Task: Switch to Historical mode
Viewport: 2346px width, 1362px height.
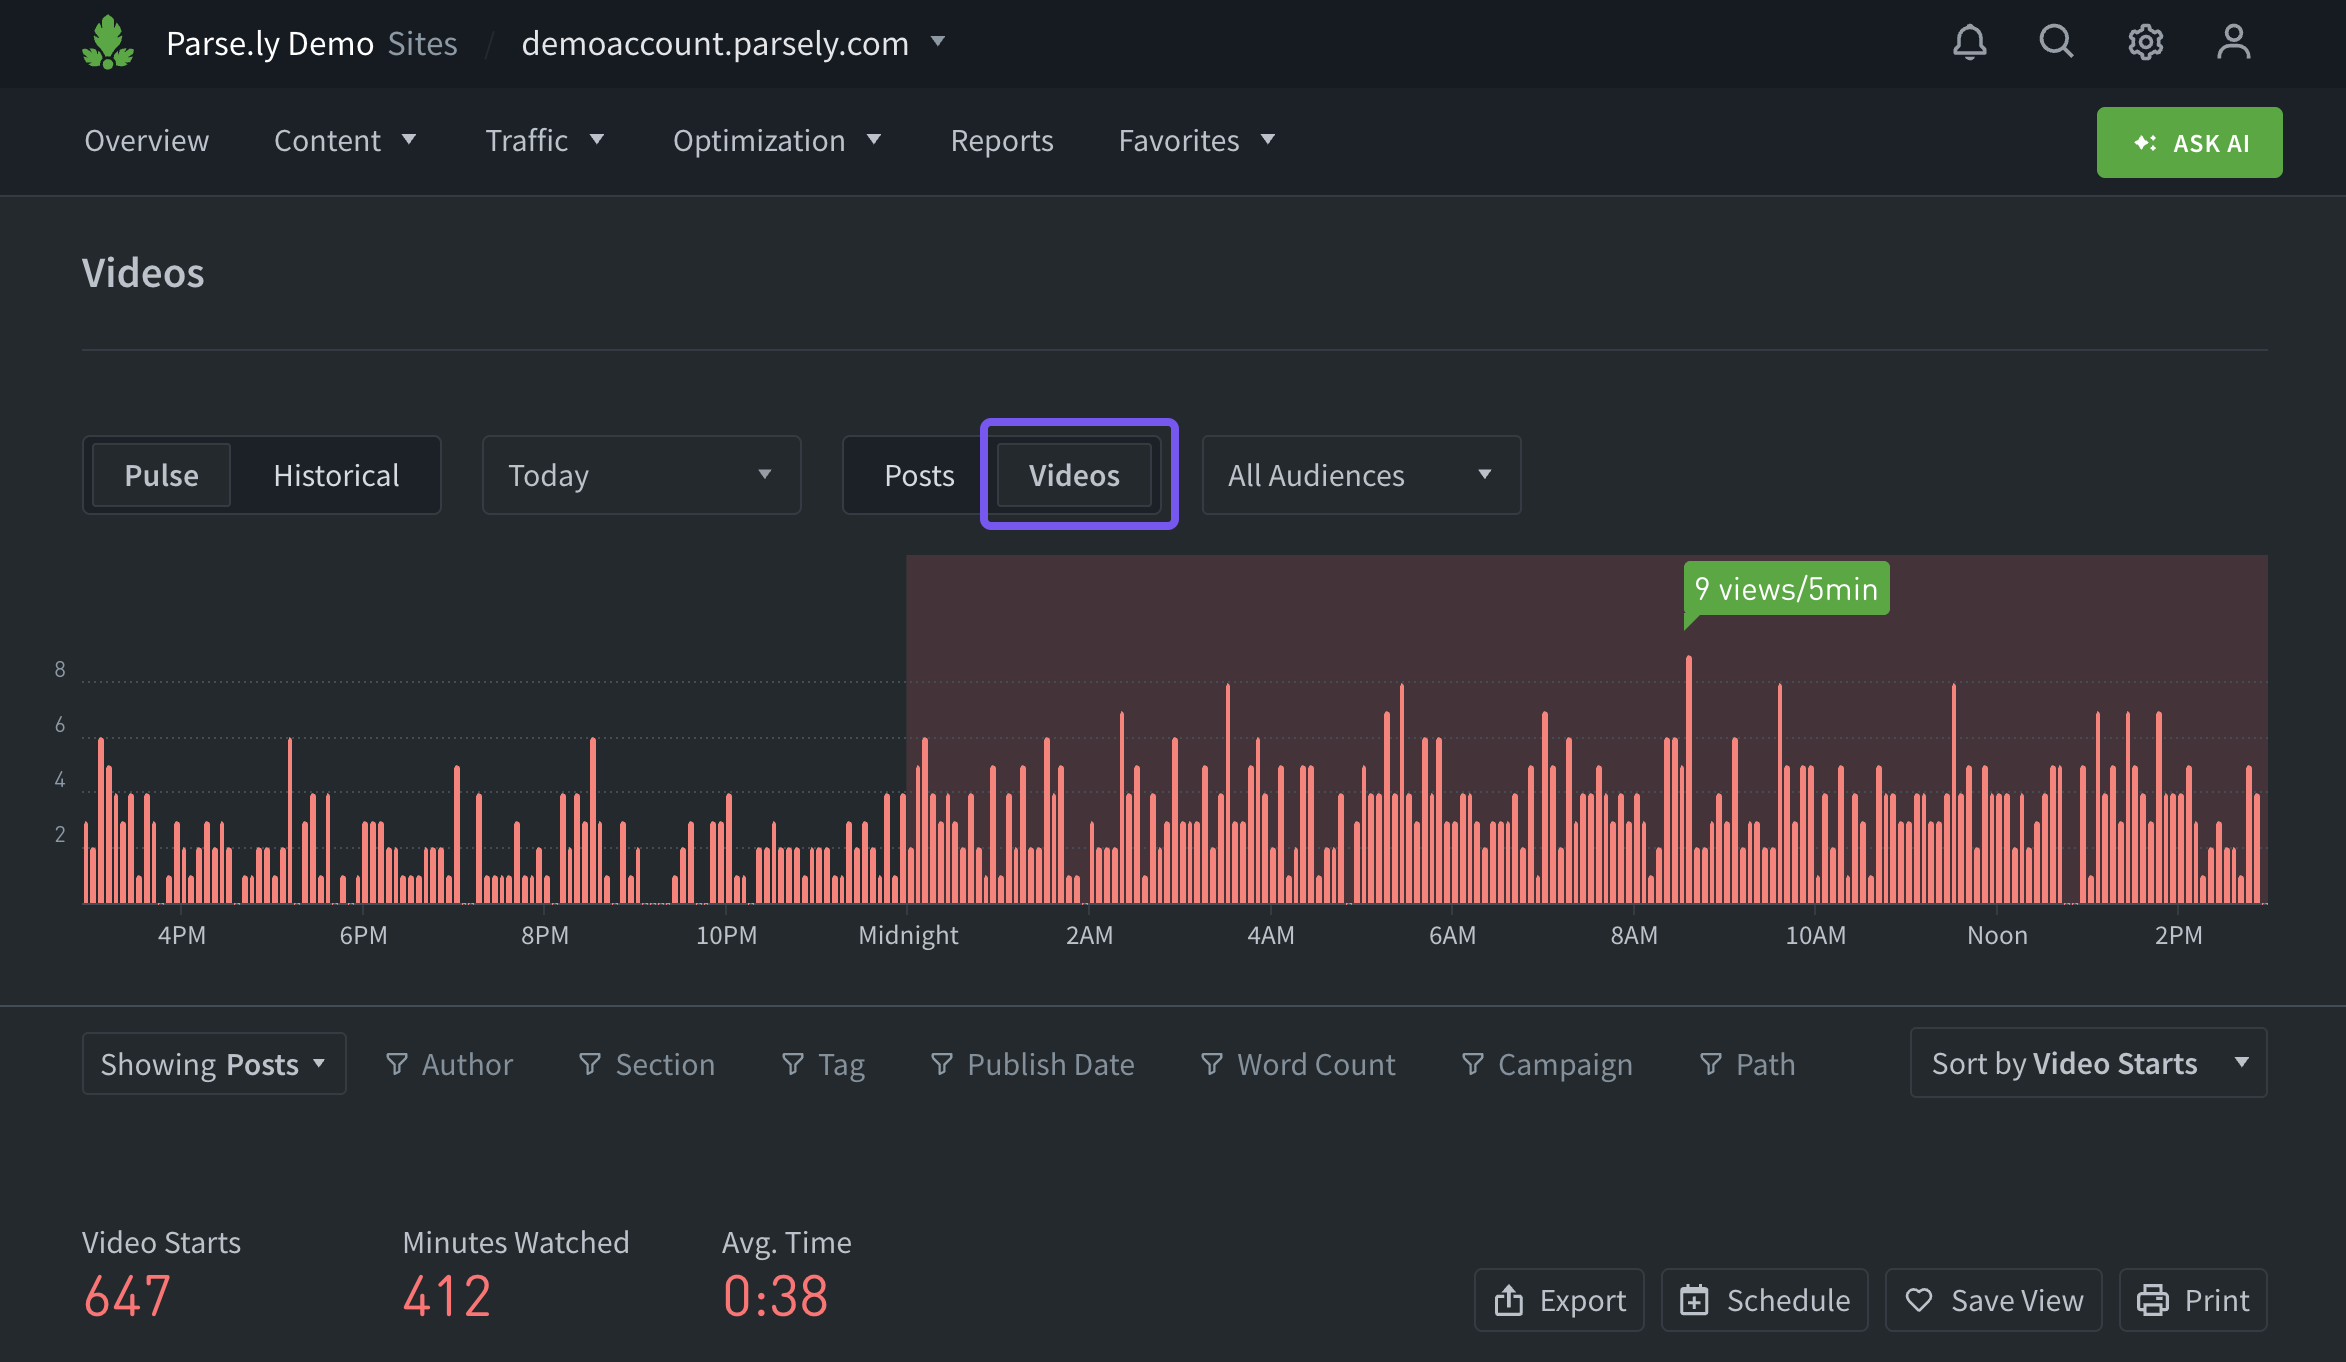Action: [x=336, y=475]
